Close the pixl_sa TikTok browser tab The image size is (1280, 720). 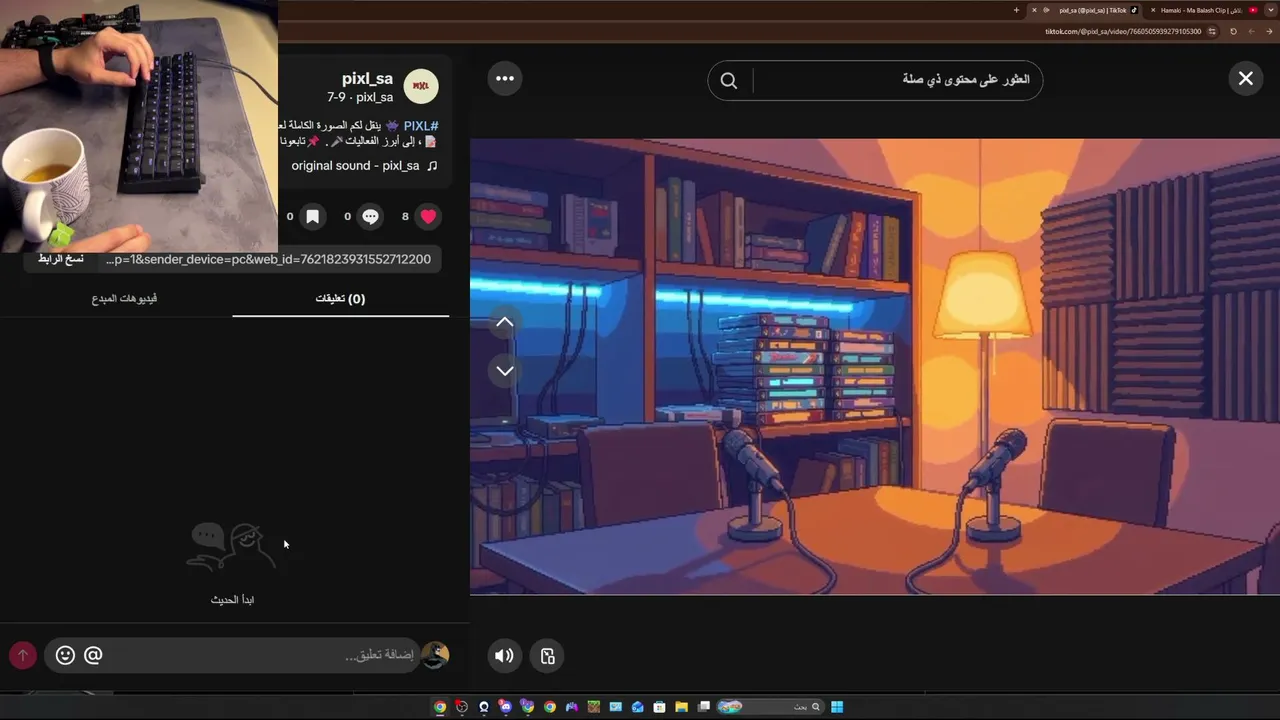coord(1034,10)
